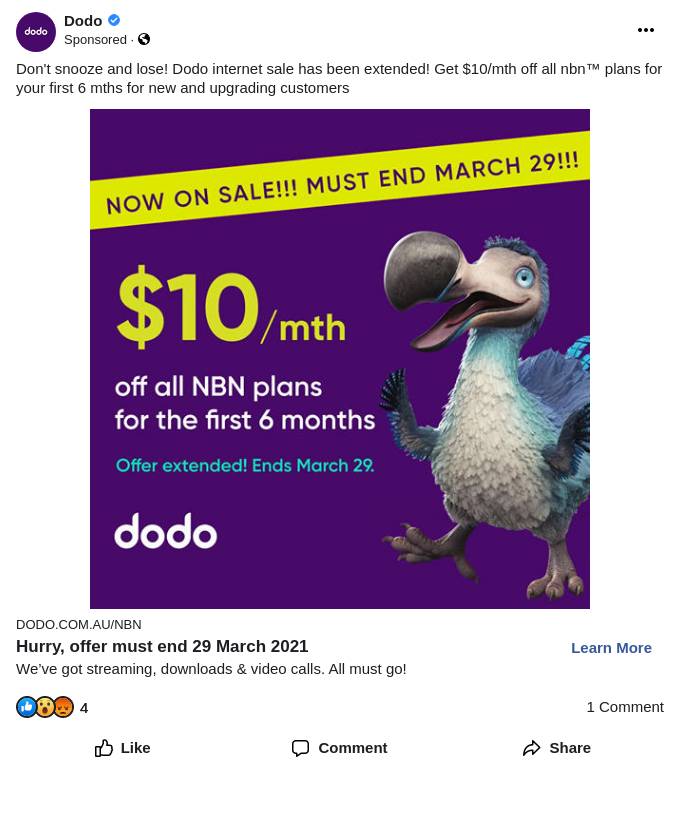
Task: Open the DODO.COM.AU/NBN link
Action: 78,624
